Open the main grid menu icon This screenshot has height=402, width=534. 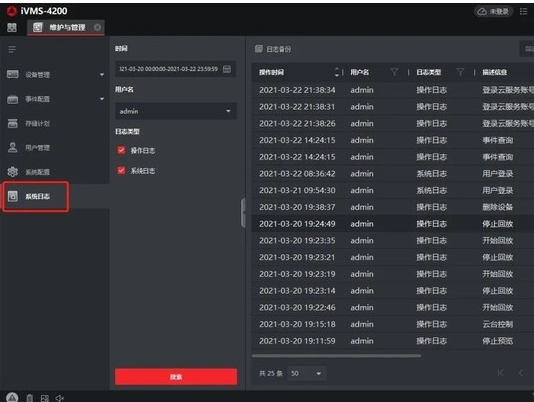(12, 28)
